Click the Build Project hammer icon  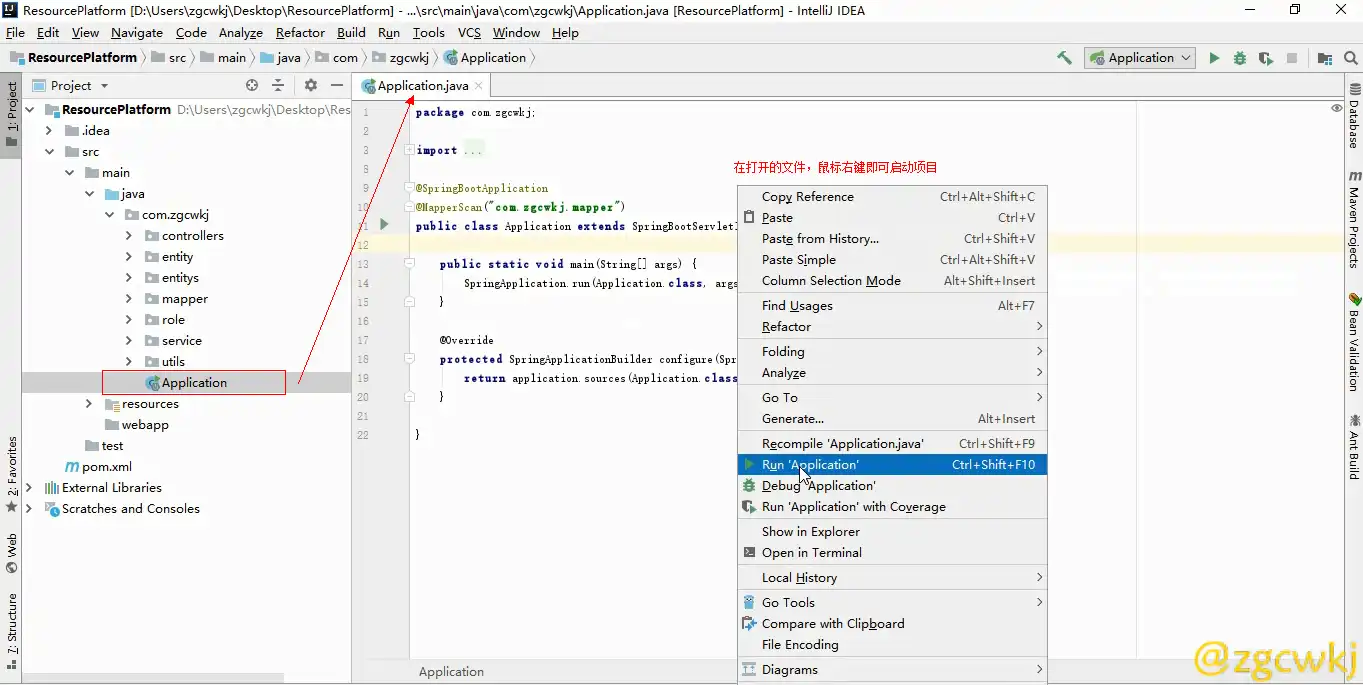tap(1064, 58)
